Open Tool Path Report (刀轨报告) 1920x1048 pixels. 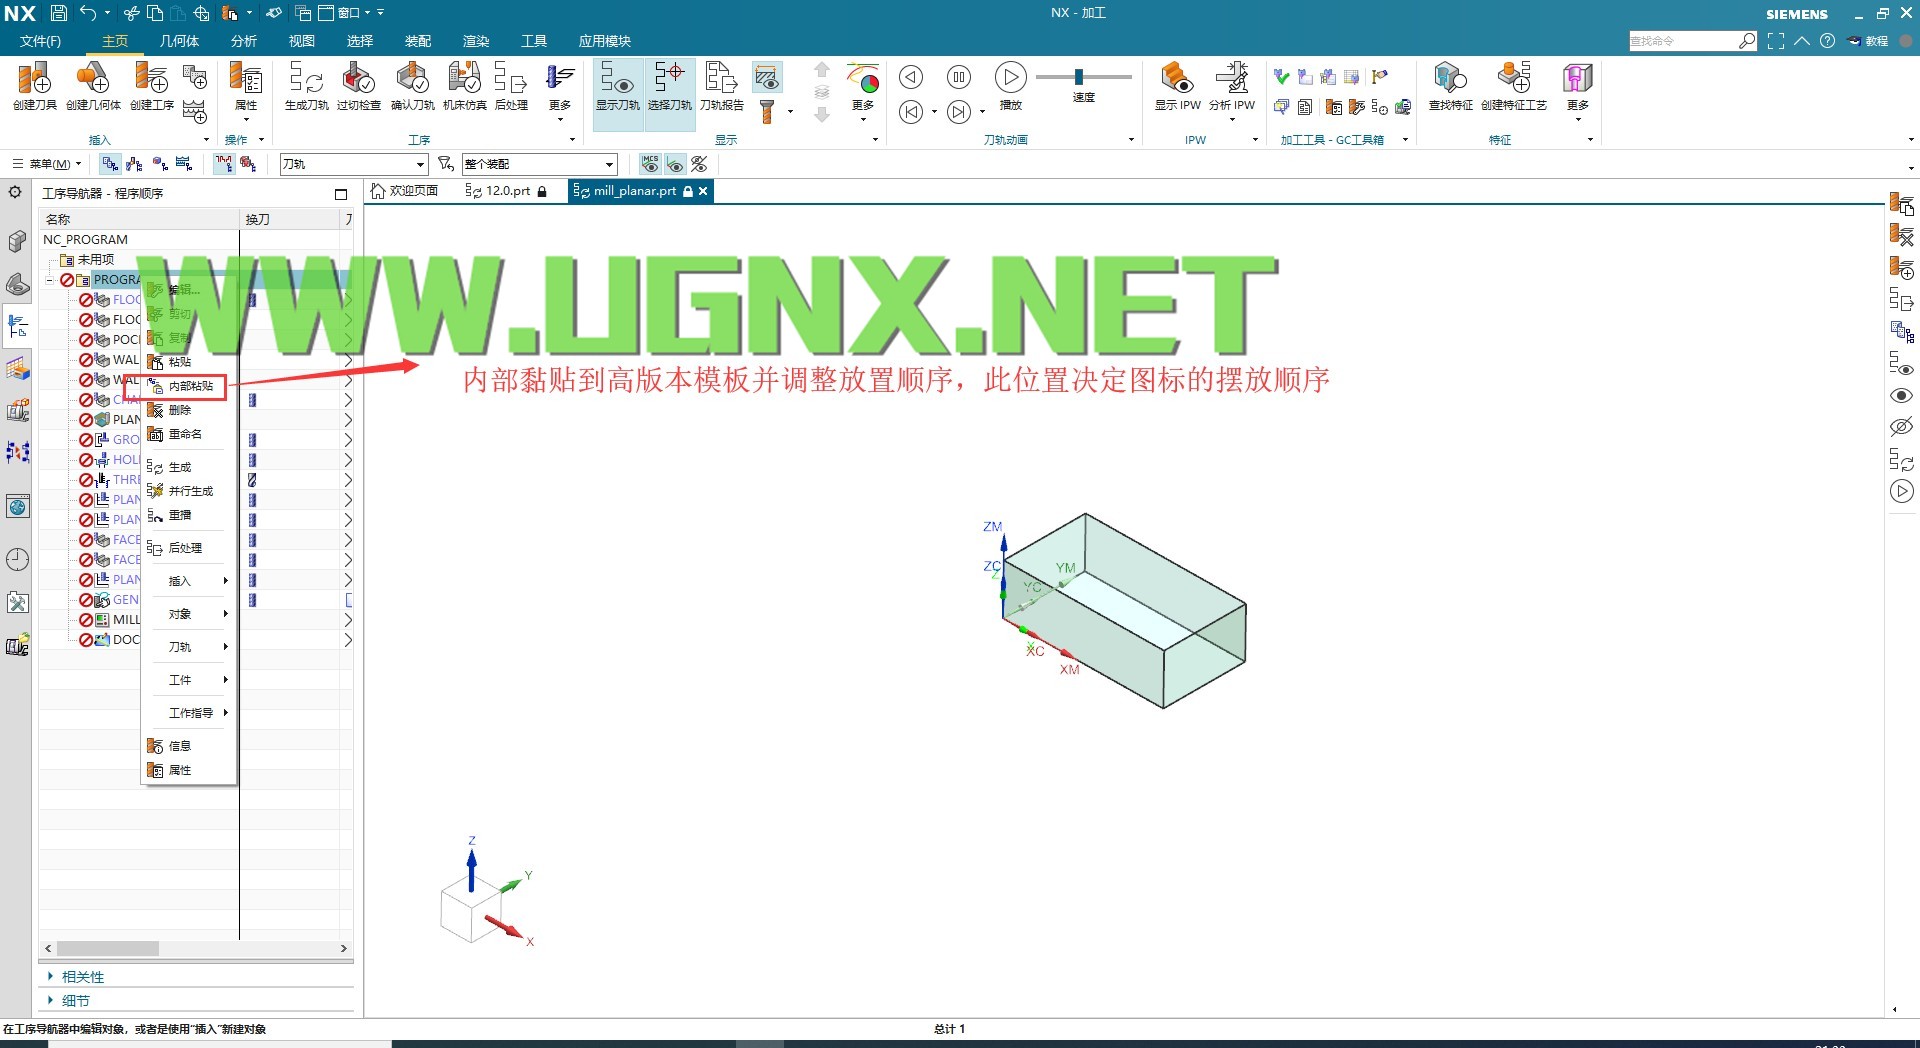(x=721, y=85)
